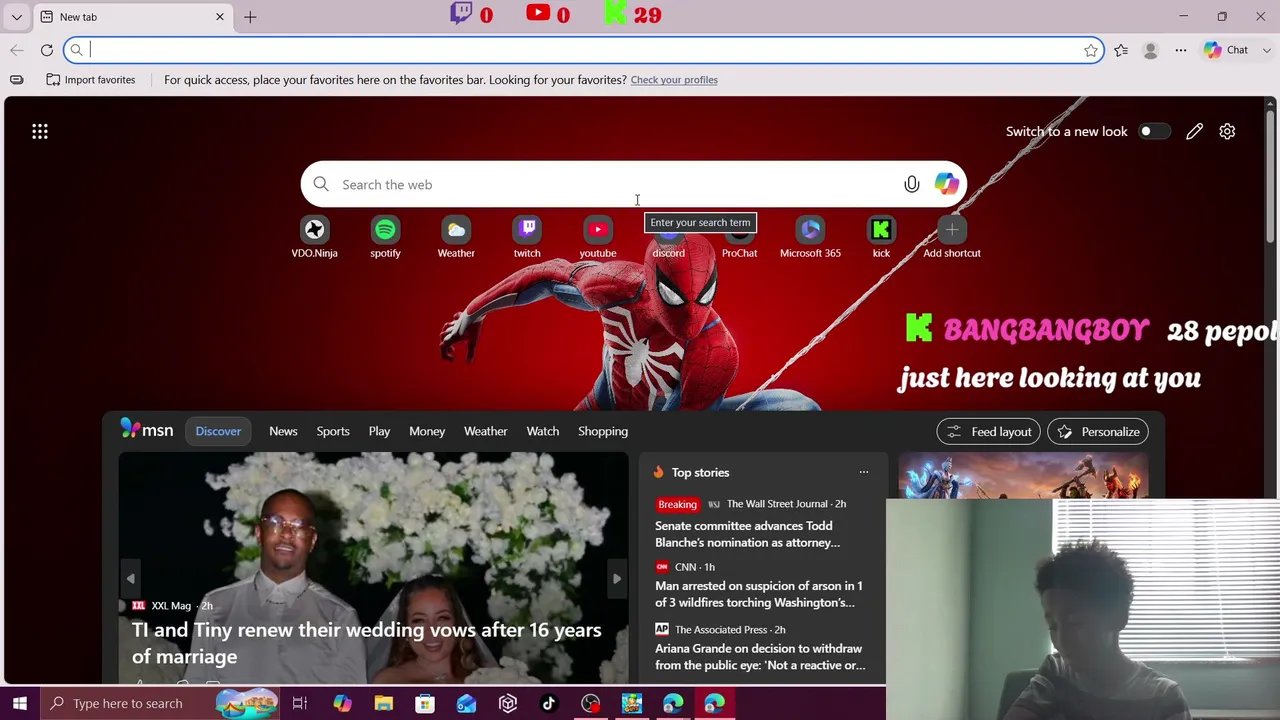Click Import favorites
Viewport: 1280px width, 720px height.
[x=91, y=80]
